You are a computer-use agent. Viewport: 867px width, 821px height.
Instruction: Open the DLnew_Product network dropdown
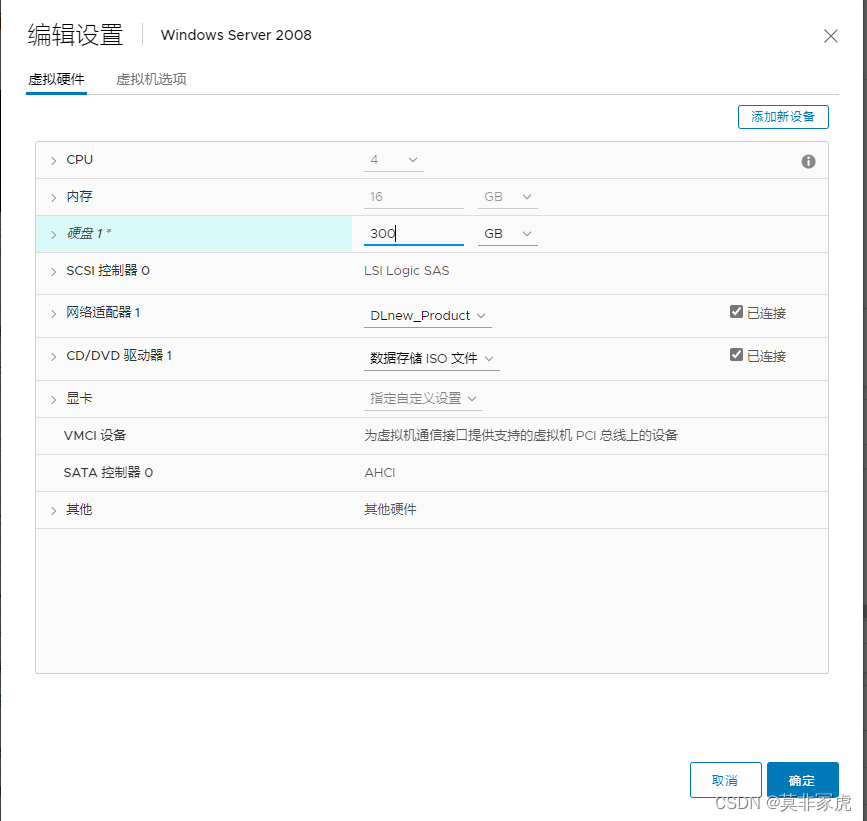pyautogui.click(x=428, y=316)
